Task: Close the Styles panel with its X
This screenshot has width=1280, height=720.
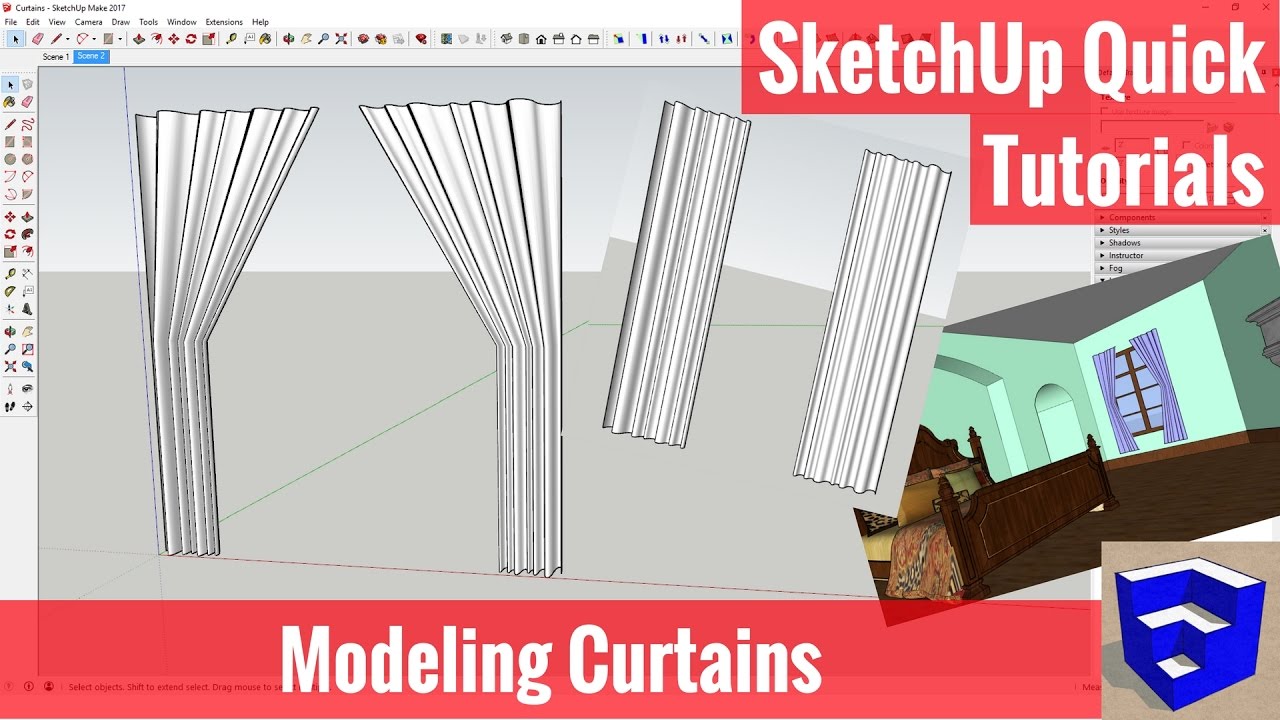Action: (1265, 230)
